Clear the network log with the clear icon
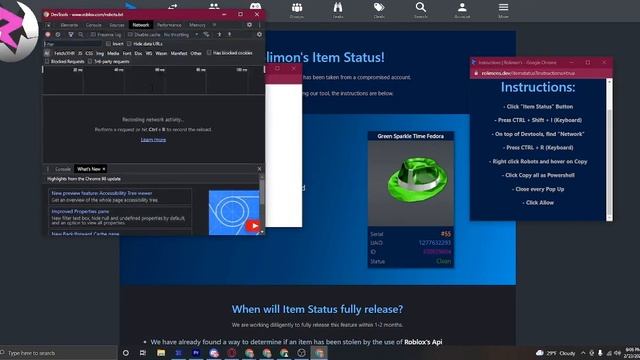Viewport: 640px width, 360px height. [x=58, y=35]
